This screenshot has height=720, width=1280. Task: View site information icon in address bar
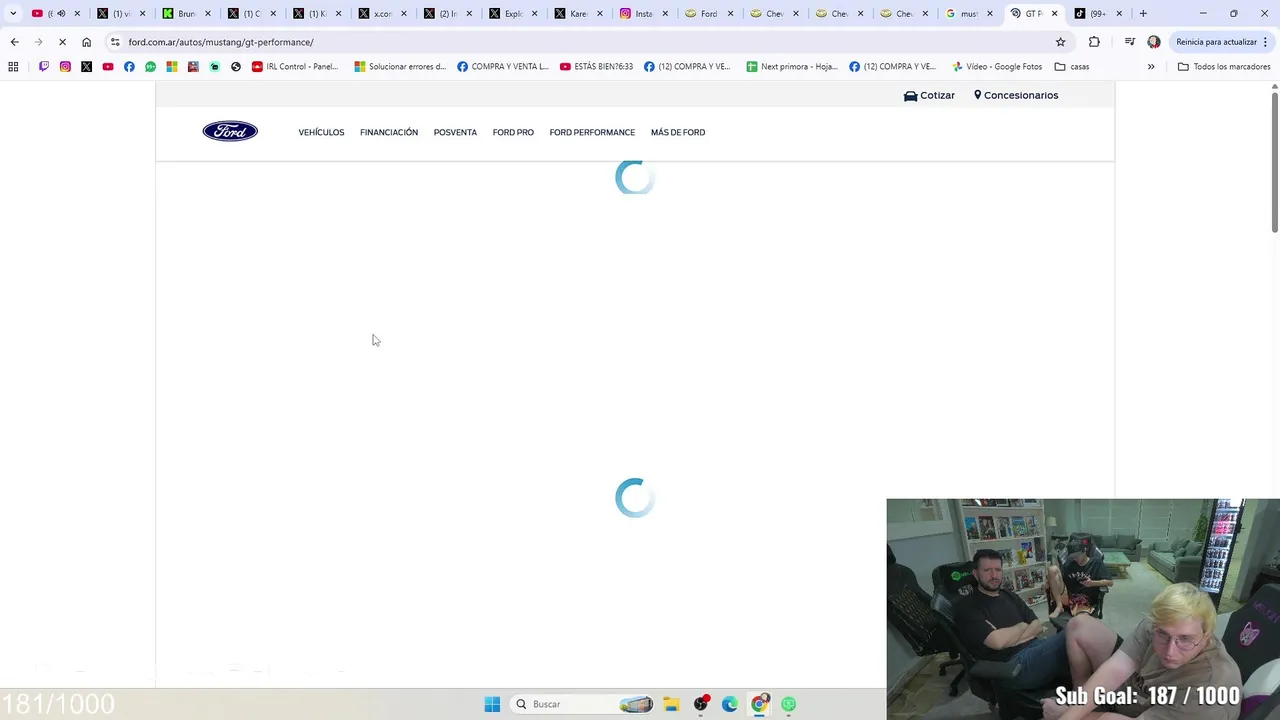point(115,42)
